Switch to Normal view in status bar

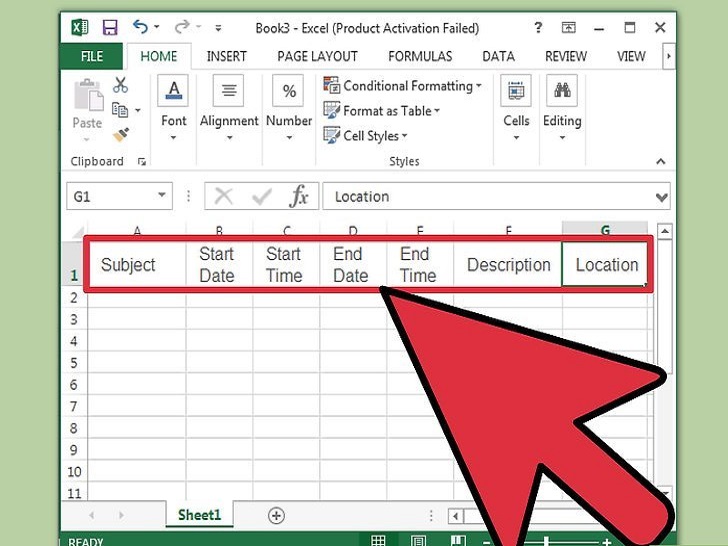tap(378, 540)
